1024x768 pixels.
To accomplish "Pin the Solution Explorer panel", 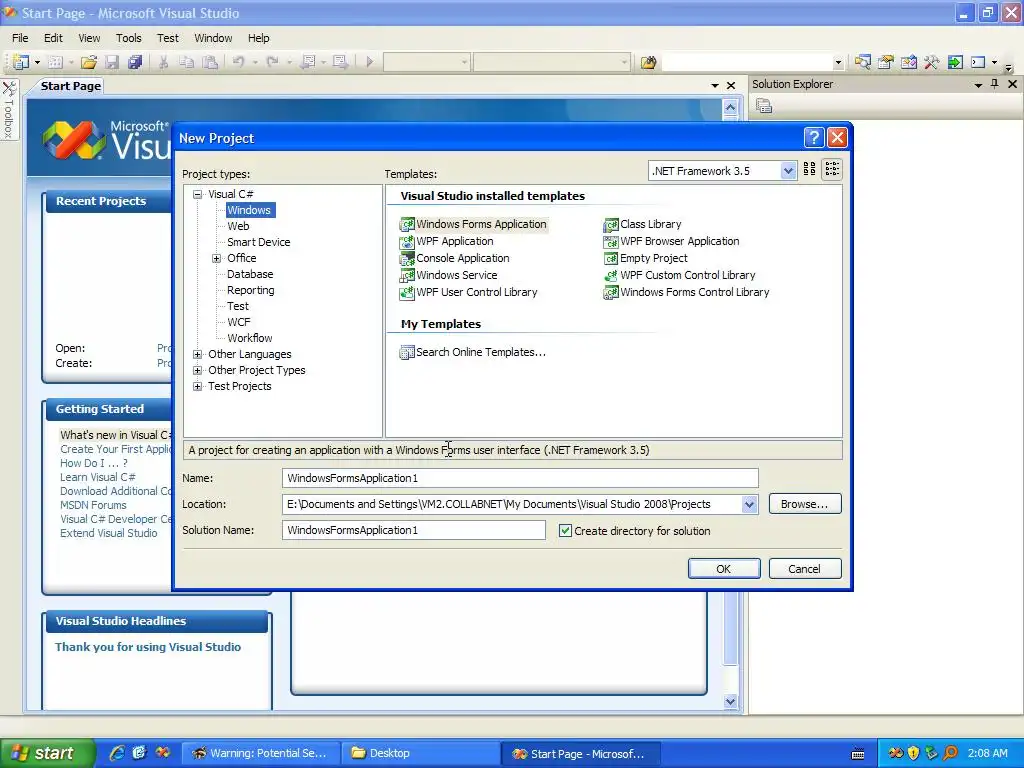I will pos(995,84).
